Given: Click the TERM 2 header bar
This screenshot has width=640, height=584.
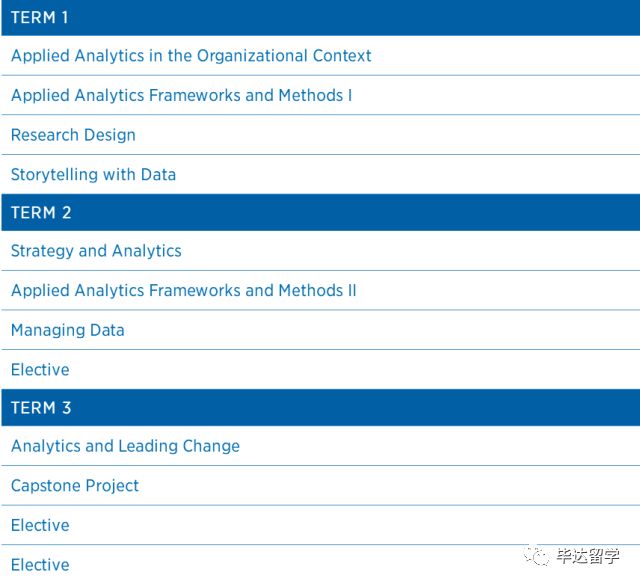Looking at the screenshot, I should point(321,213).
